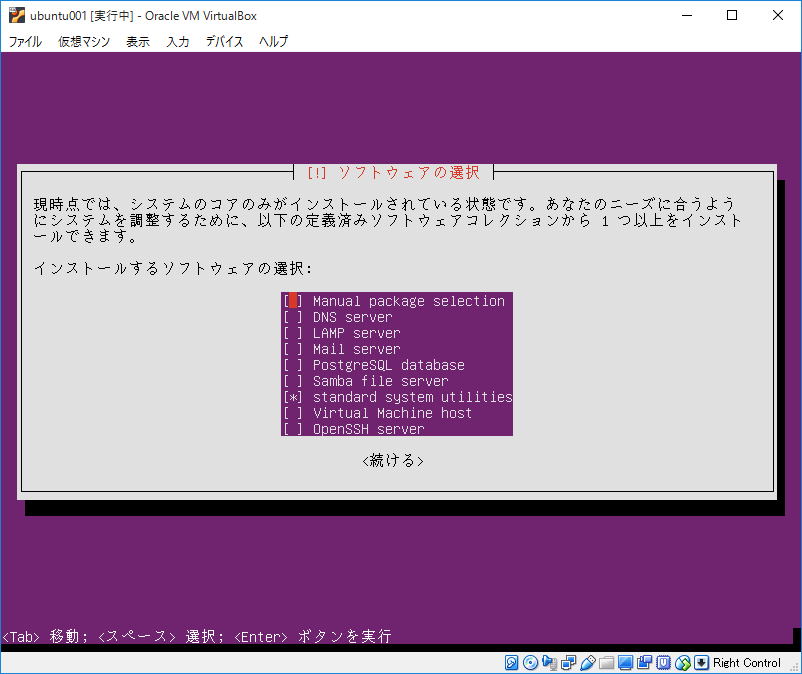
Task: Open the 表示 menu
Action: [x=138, y=41]
